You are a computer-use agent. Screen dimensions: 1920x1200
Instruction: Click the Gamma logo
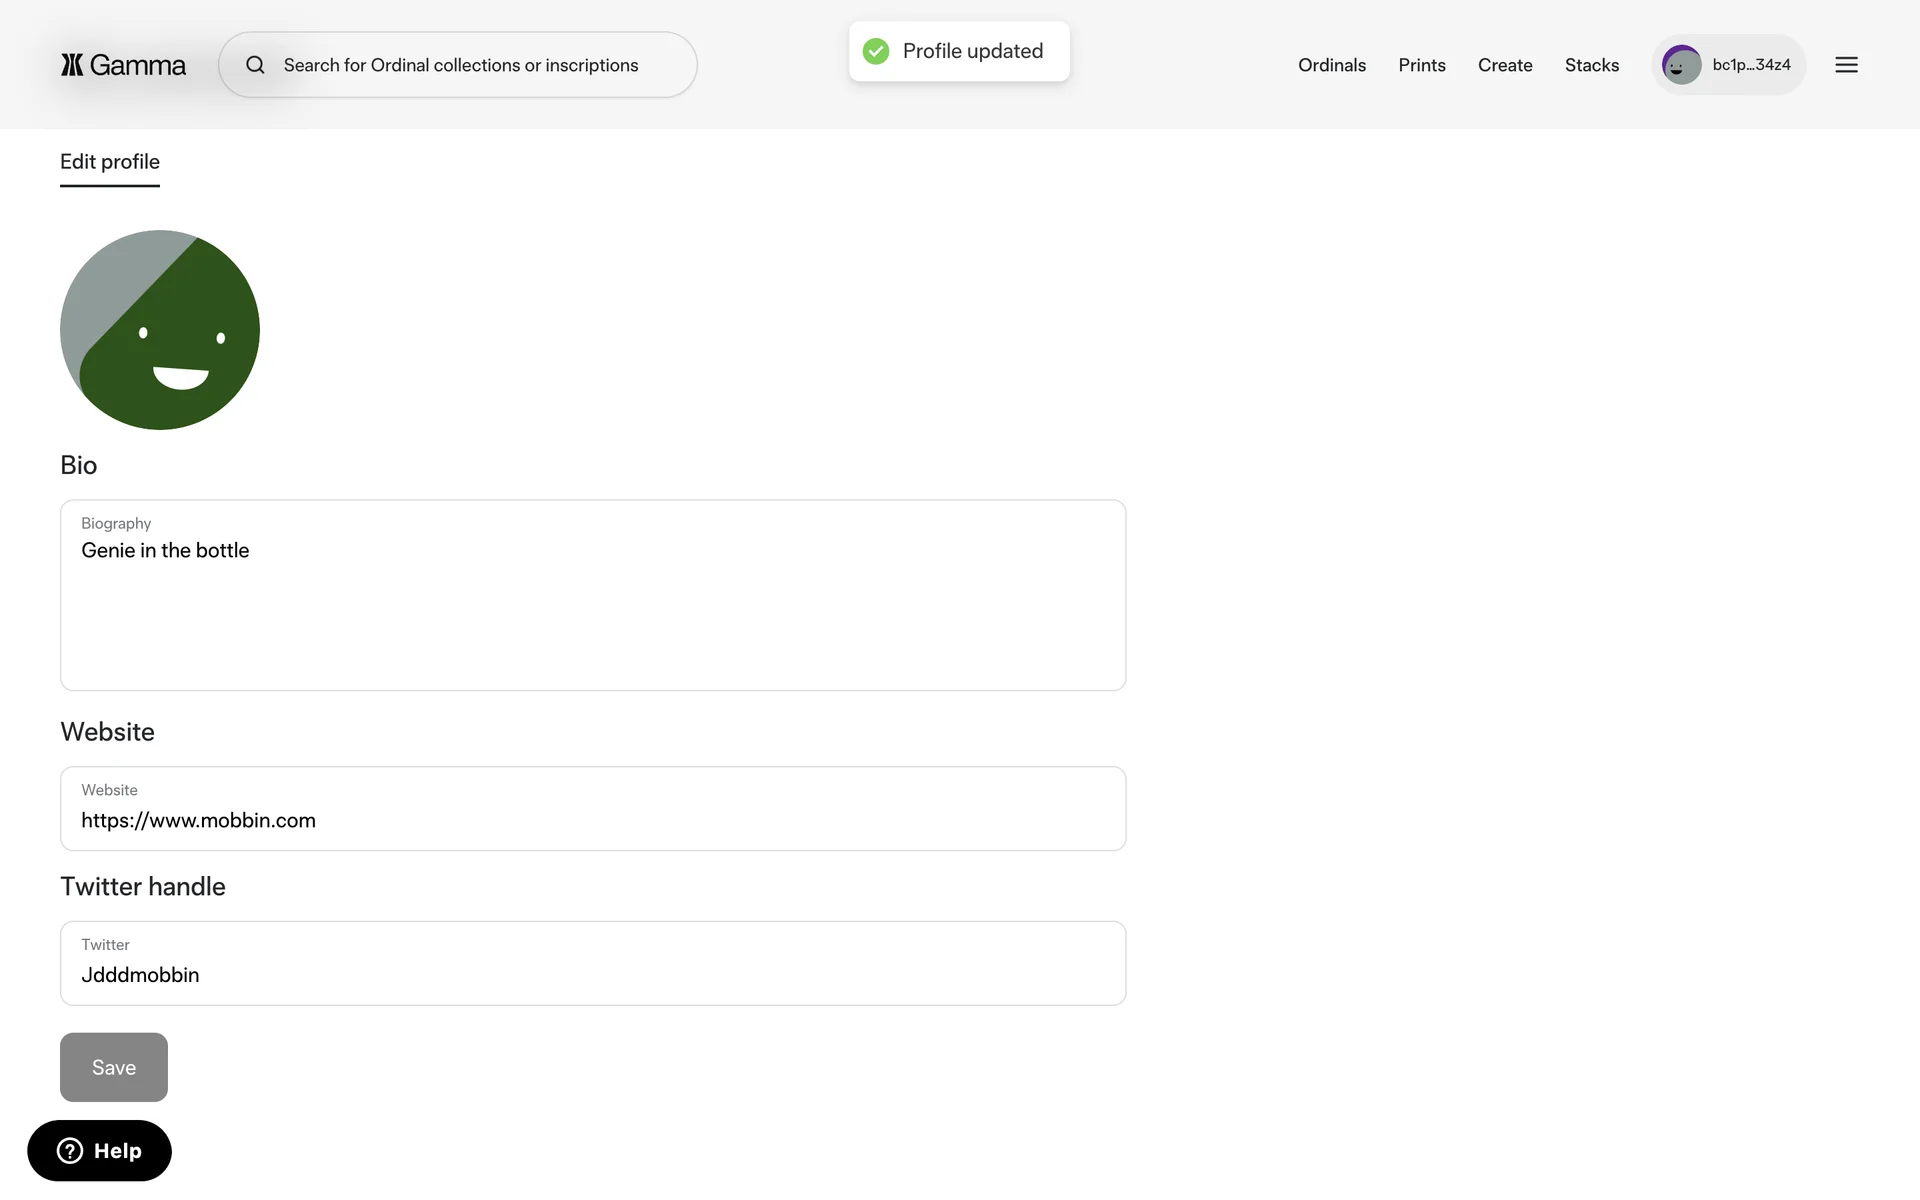click(123, 65)
